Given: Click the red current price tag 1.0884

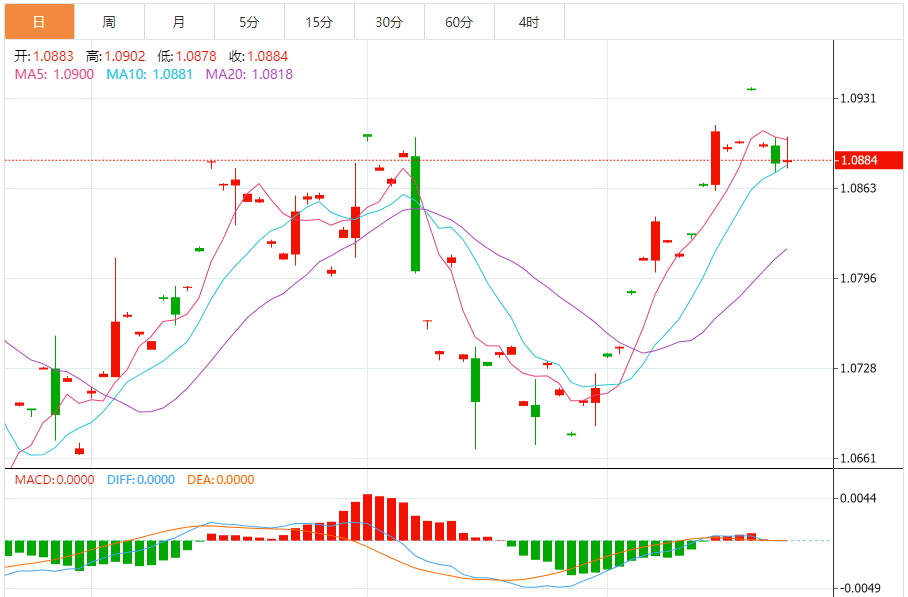Looking at the screenshot, I should pos(869,160).
